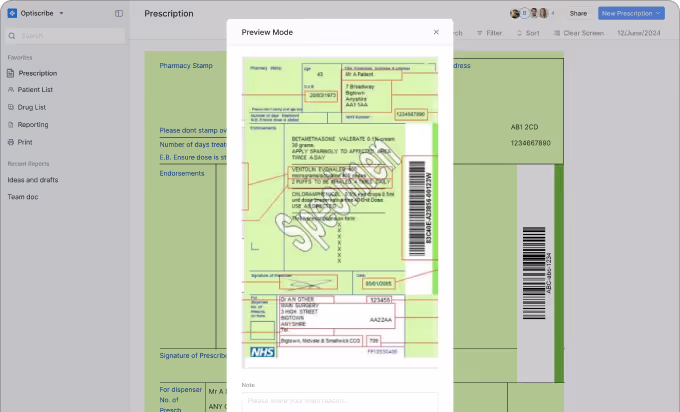Click the Prescription page title
The height and width of the screenshot is (412, 680).
tap(169, 13)
